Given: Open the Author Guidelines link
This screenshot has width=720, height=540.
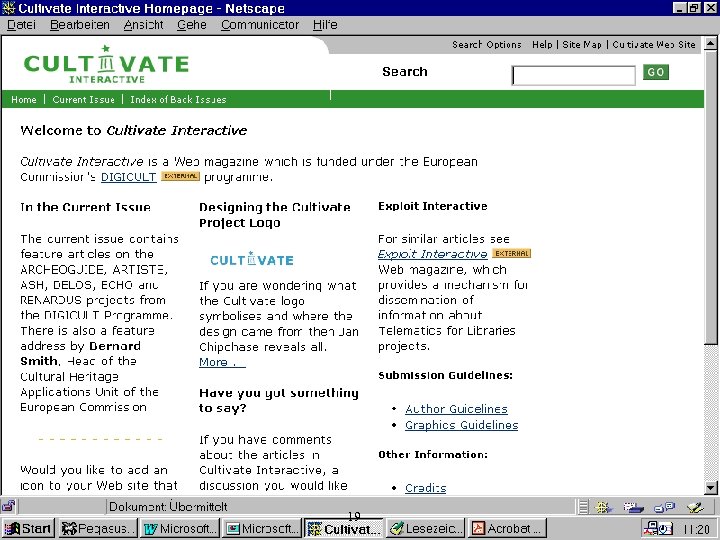Looking at the screenshot, I should click(456, 409).
